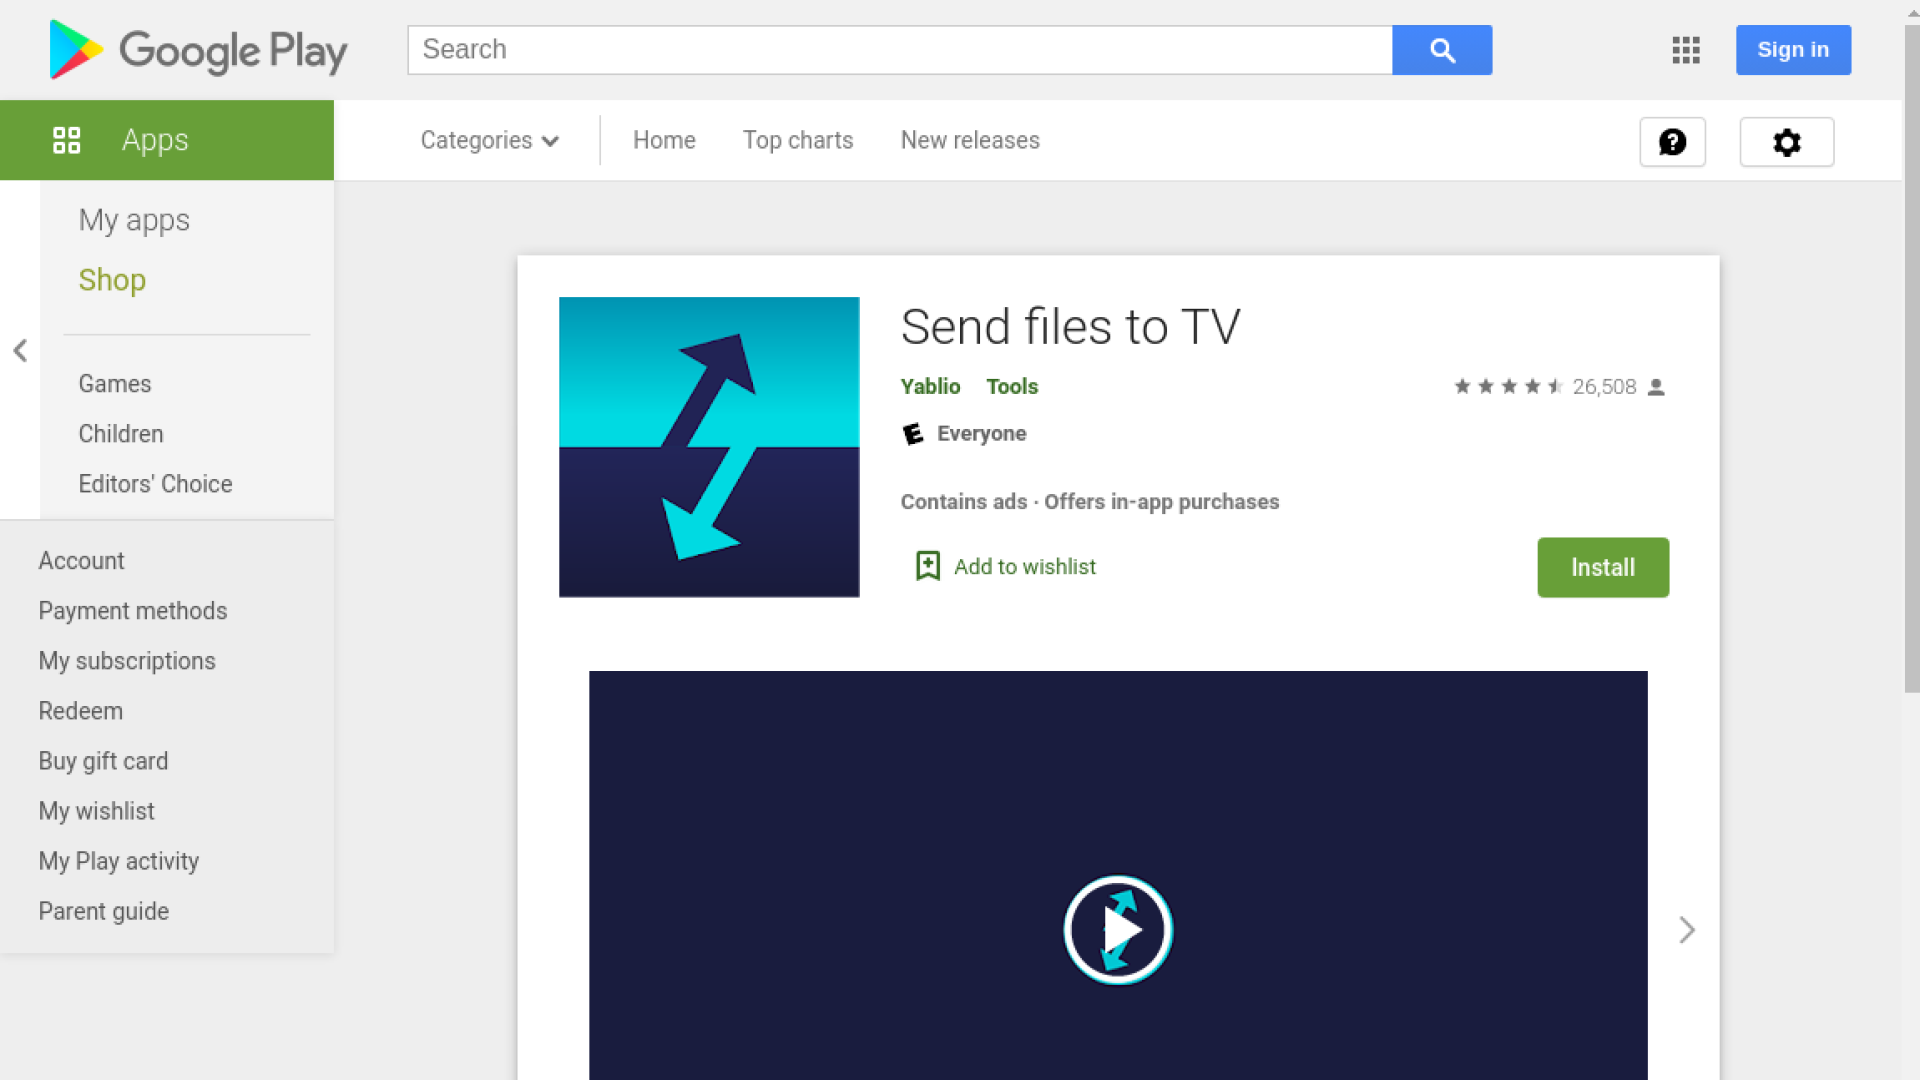1920x1080 pixels.
Task: Switch to the Top charts tab
Action: [797, 140]
